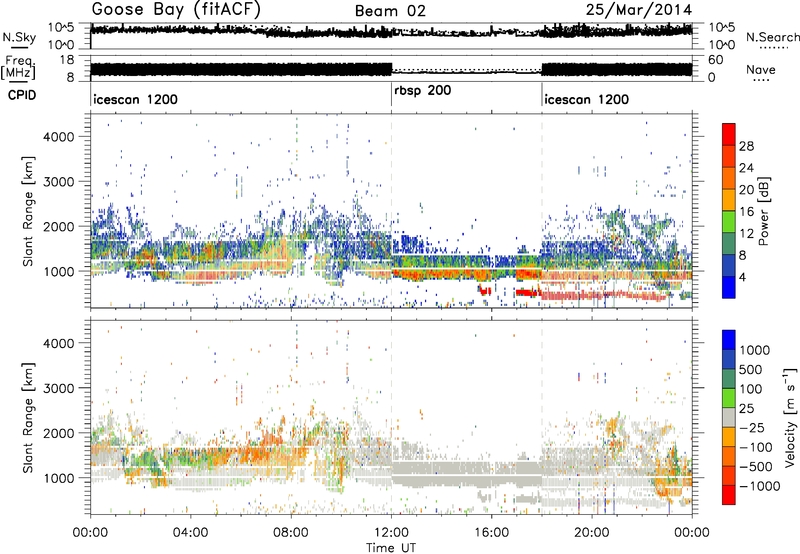Click the date "25/Mar/2014"
The height and width of the screenshot is (554, 800).
click(x=639, y=10)
